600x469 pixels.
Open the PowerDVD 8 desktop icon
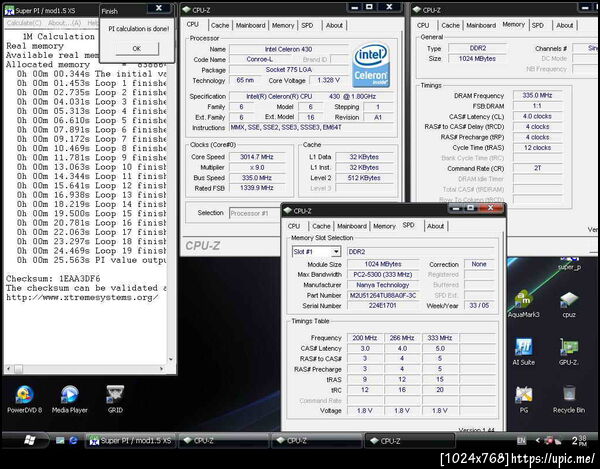point(24,399)
